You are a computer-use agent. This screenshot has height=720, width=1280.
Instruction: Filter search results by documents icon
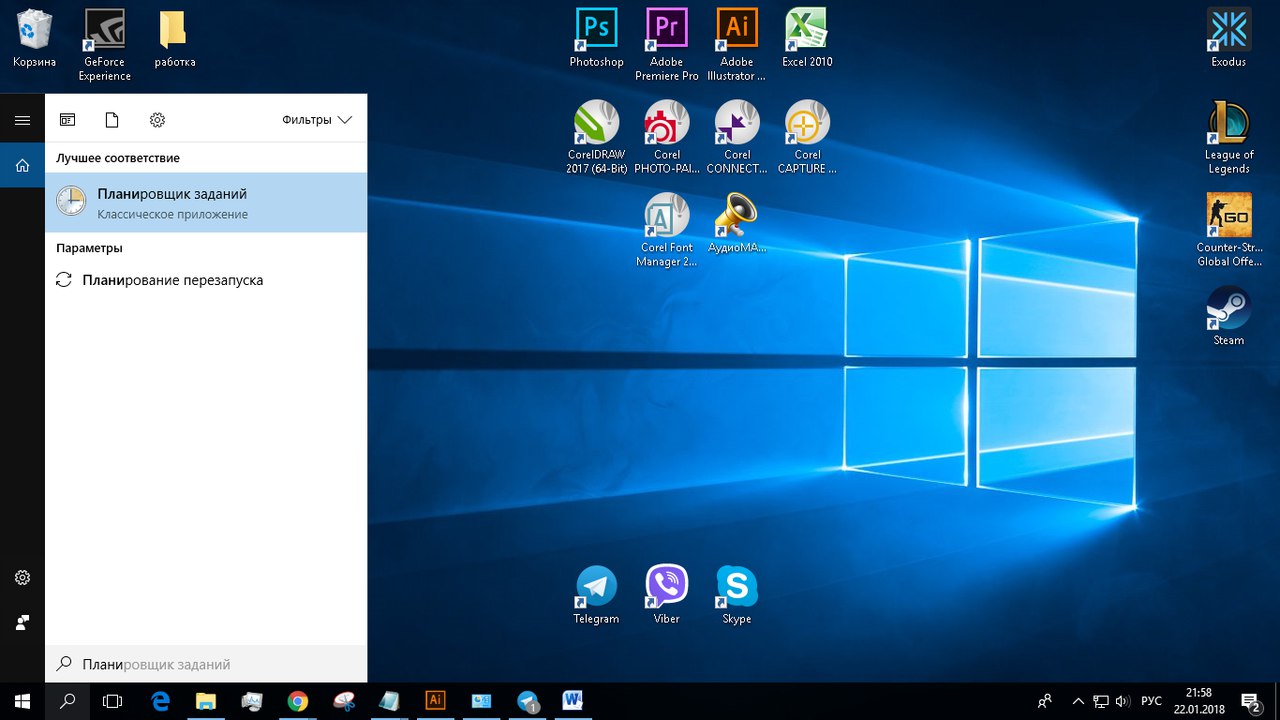[x=112, y=120]
